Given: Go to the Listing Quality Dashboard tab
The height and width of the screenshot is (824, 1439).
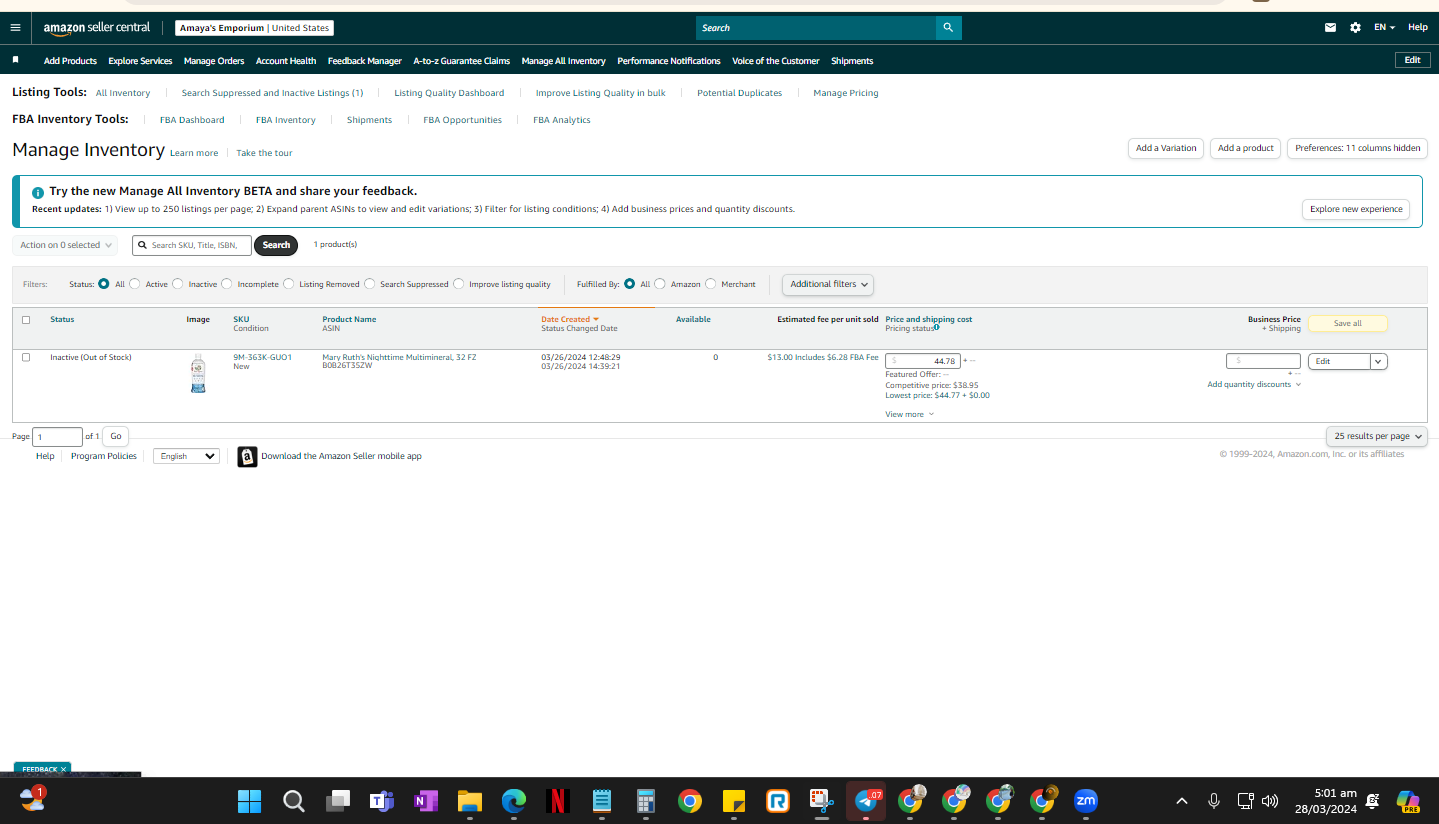Looking at the screenshot, I should [449, 93].
